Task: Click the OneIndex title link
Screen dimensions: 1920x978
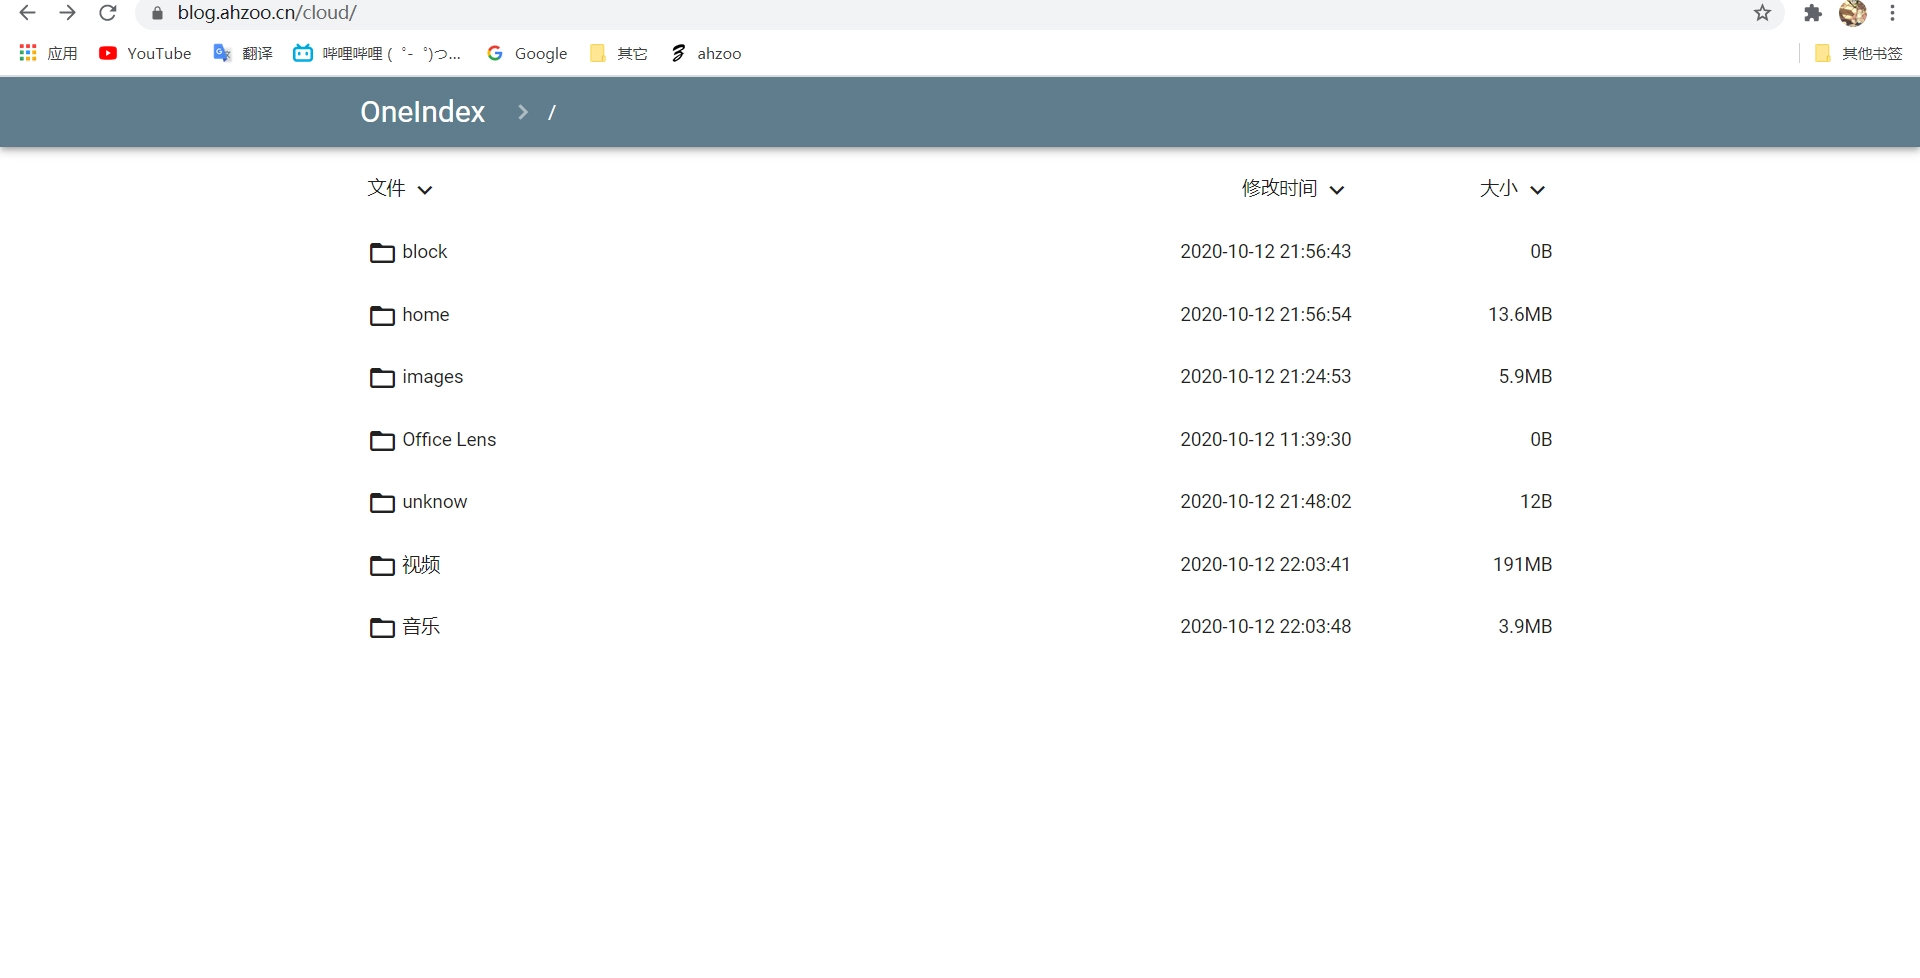Action: [422, 112]
